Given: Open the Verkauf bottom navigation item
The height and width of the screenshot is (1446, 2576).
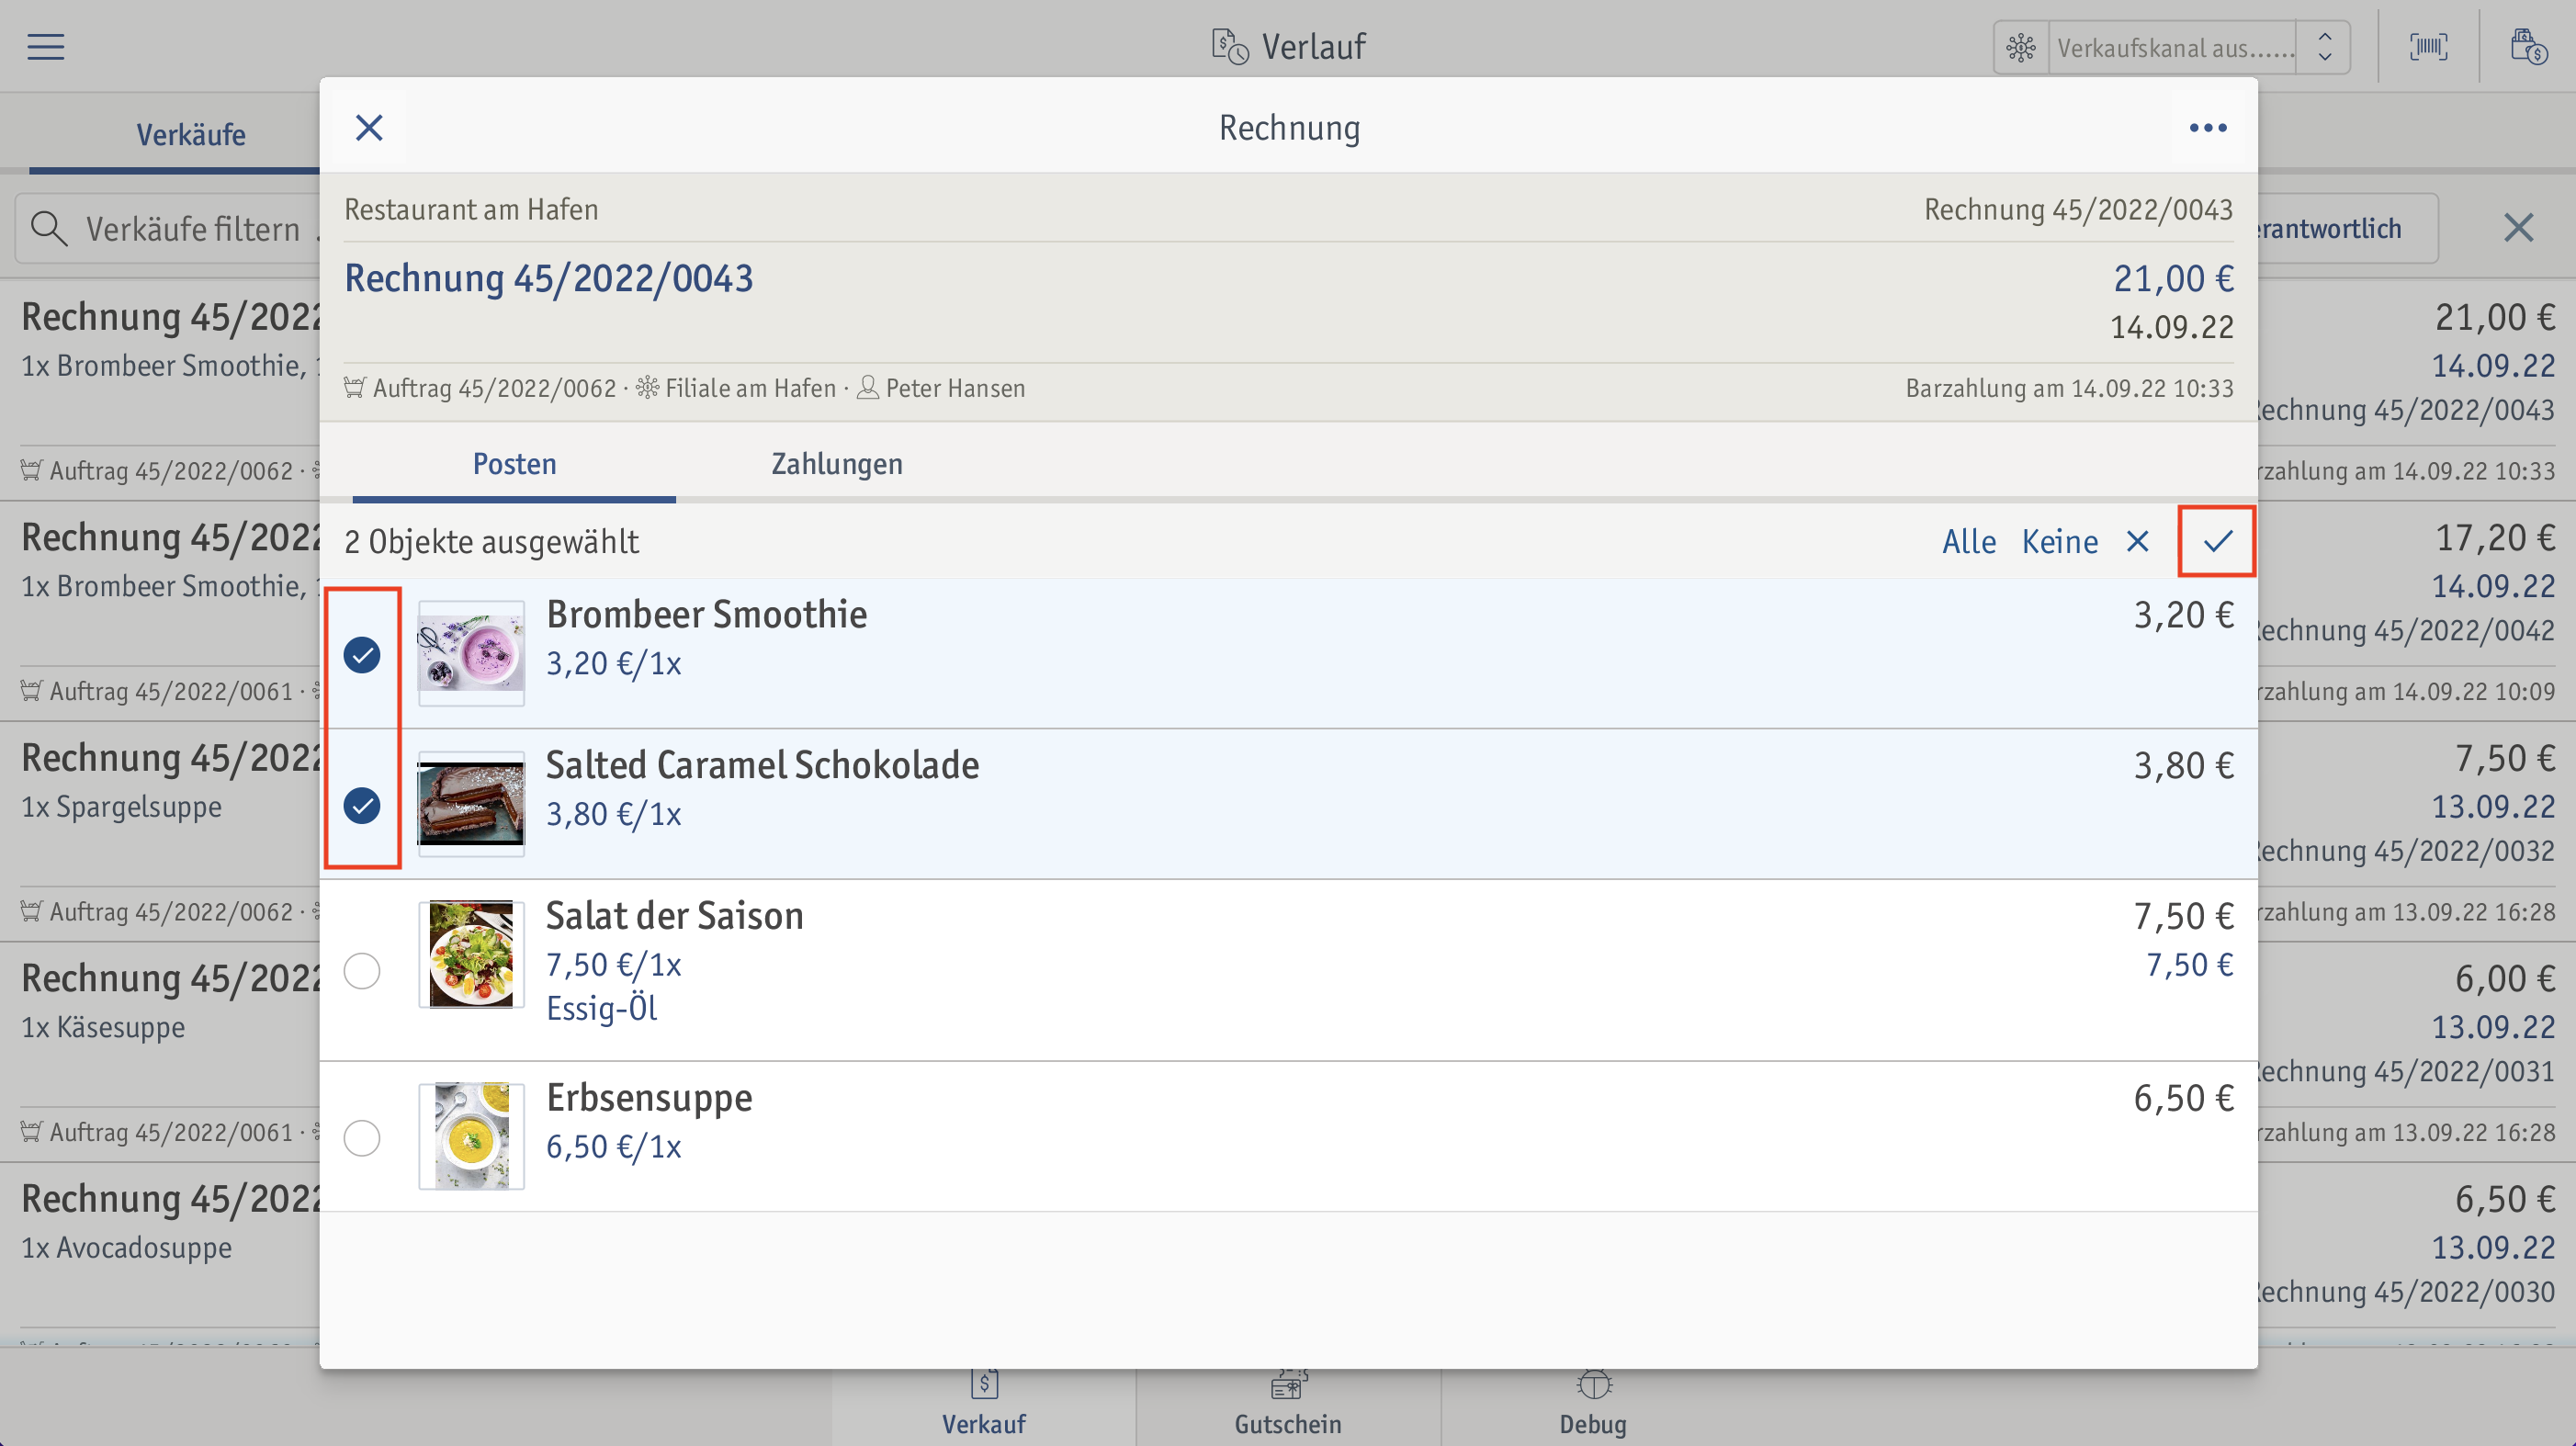Looking at the screenshot, I should tap(984, 1406).
